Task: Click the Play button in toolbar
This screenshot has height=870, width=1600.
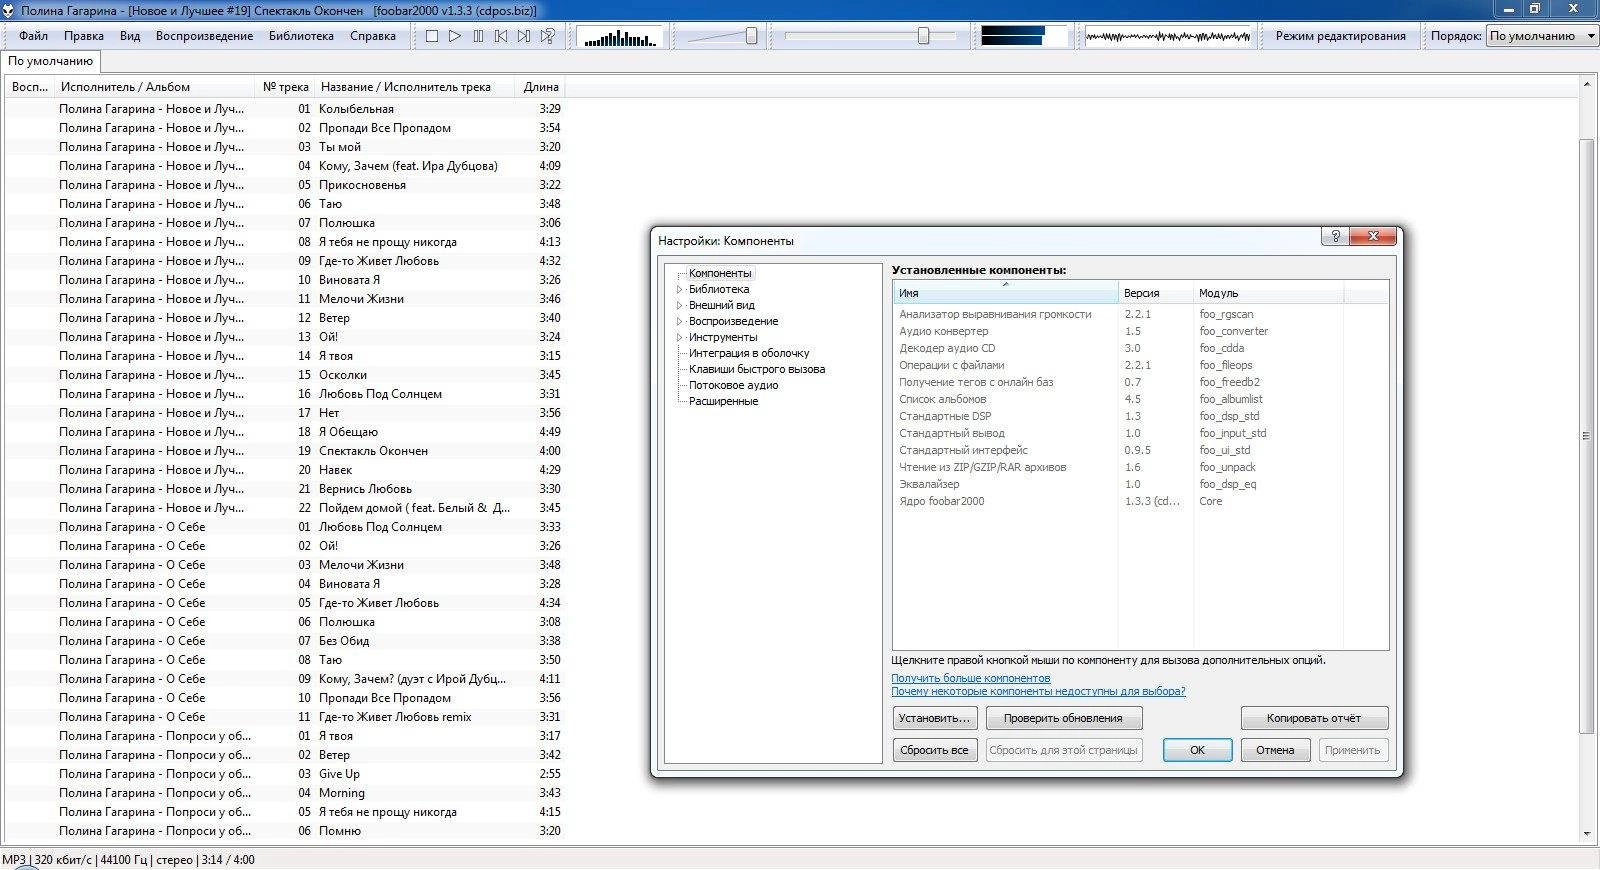Action: click(455, 36)
